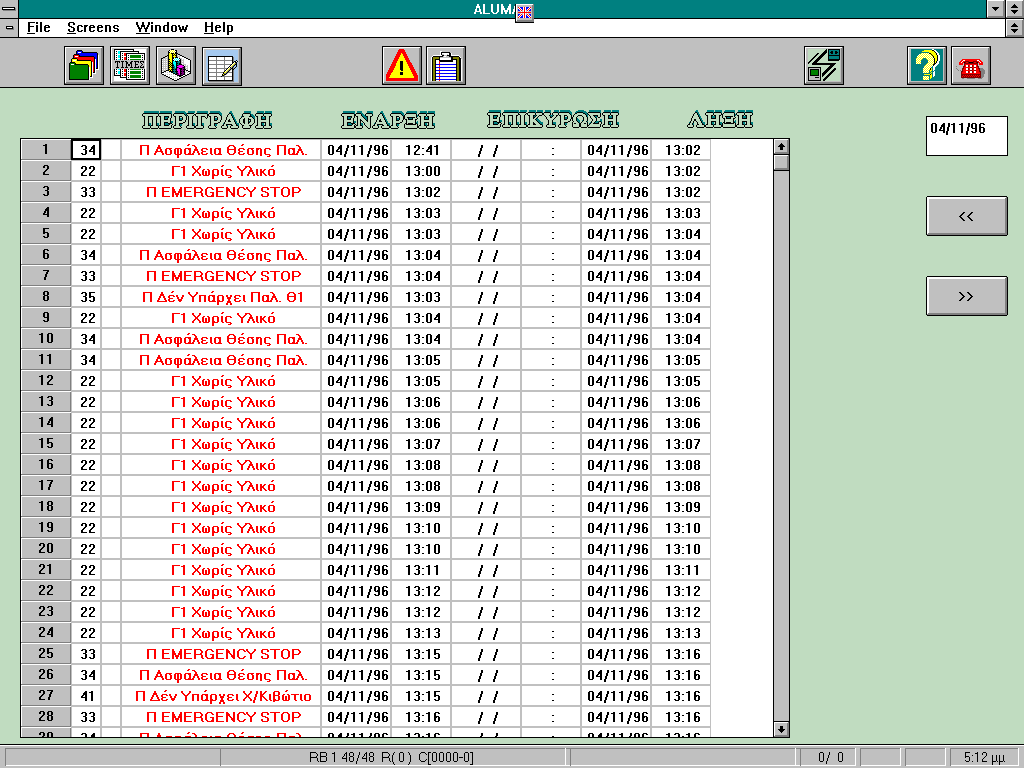1024x768 pixels.
Task: Click the UK flag language icon
Action: click(525, 10)
